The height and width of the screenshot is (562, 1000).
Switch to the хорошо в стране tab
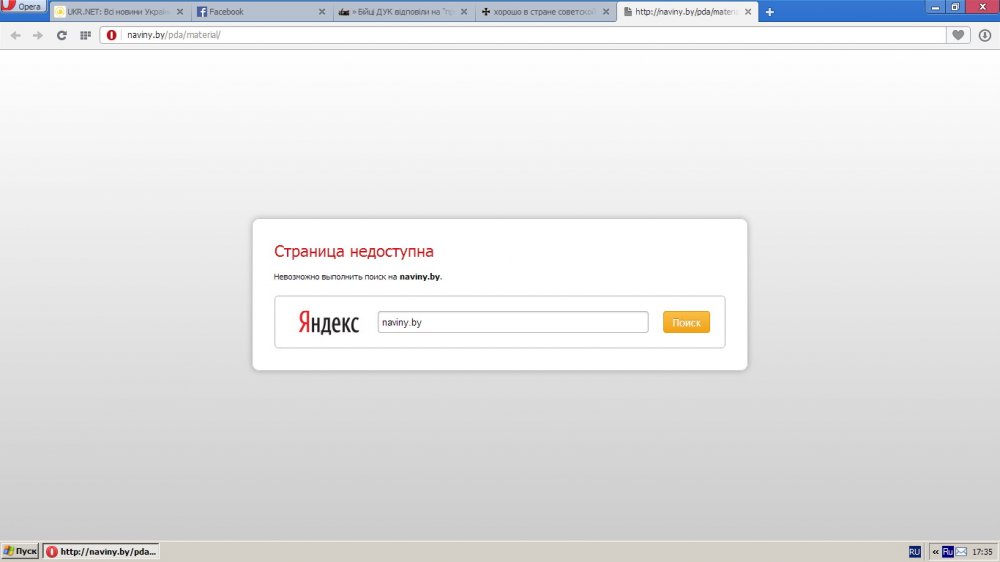point(547,11)
